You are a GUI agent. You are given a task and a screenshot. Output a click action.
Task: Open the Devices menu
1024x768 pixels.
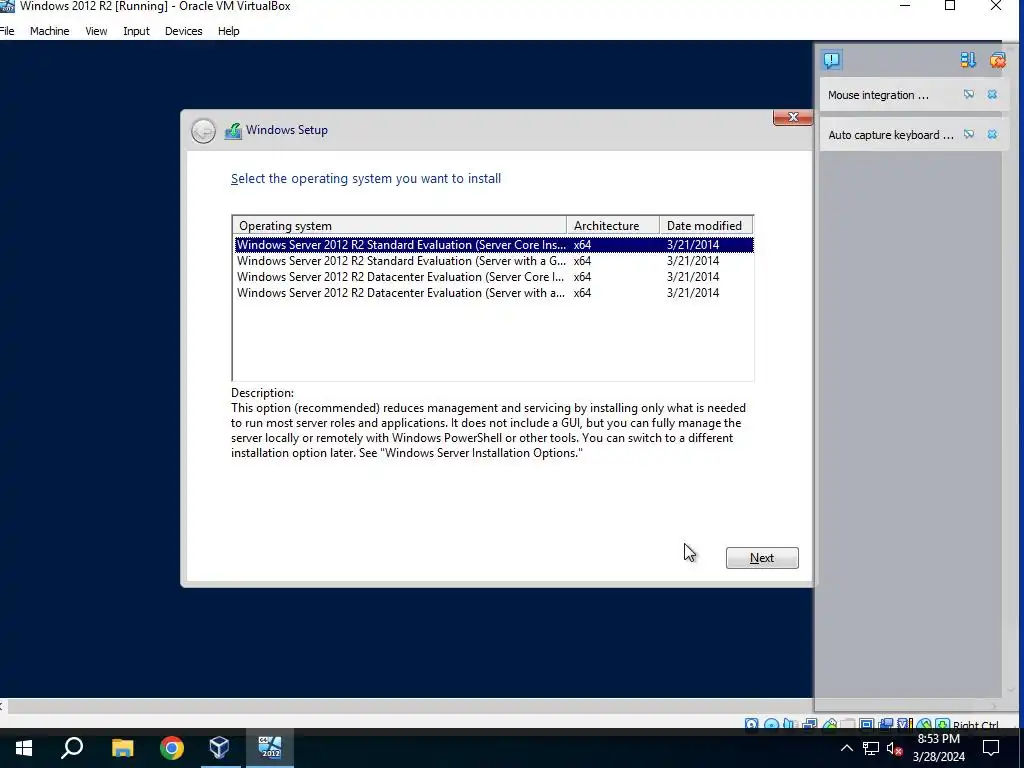pyautogui.click(x=184, y=31)
